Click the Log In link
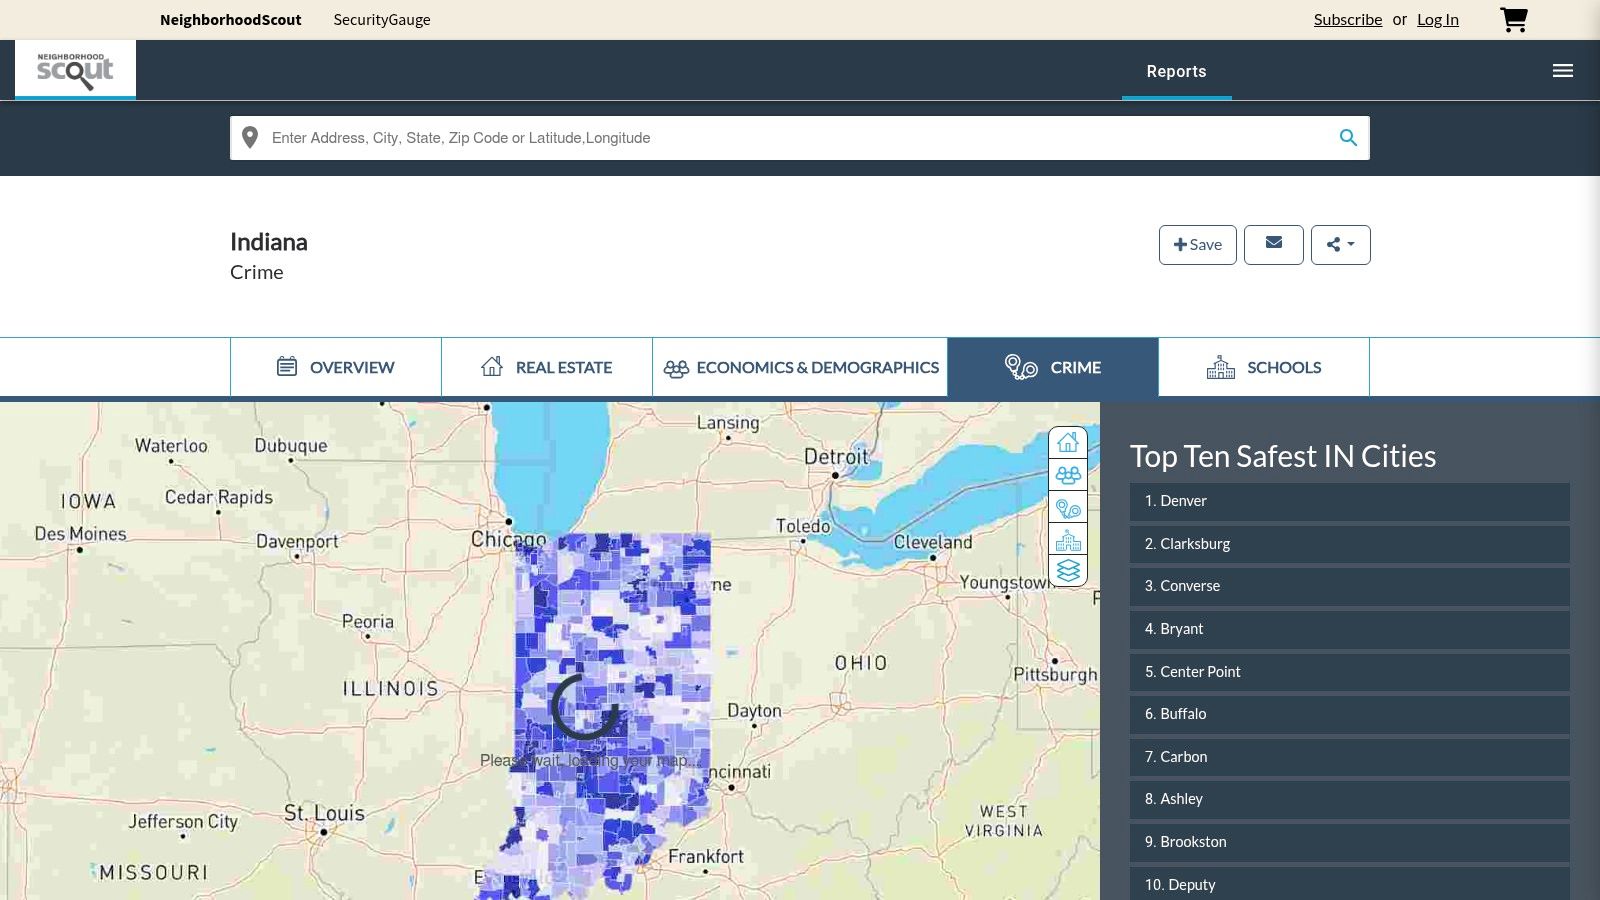This screenshot has height=900, width=1600. click(x=1437, y=20)
